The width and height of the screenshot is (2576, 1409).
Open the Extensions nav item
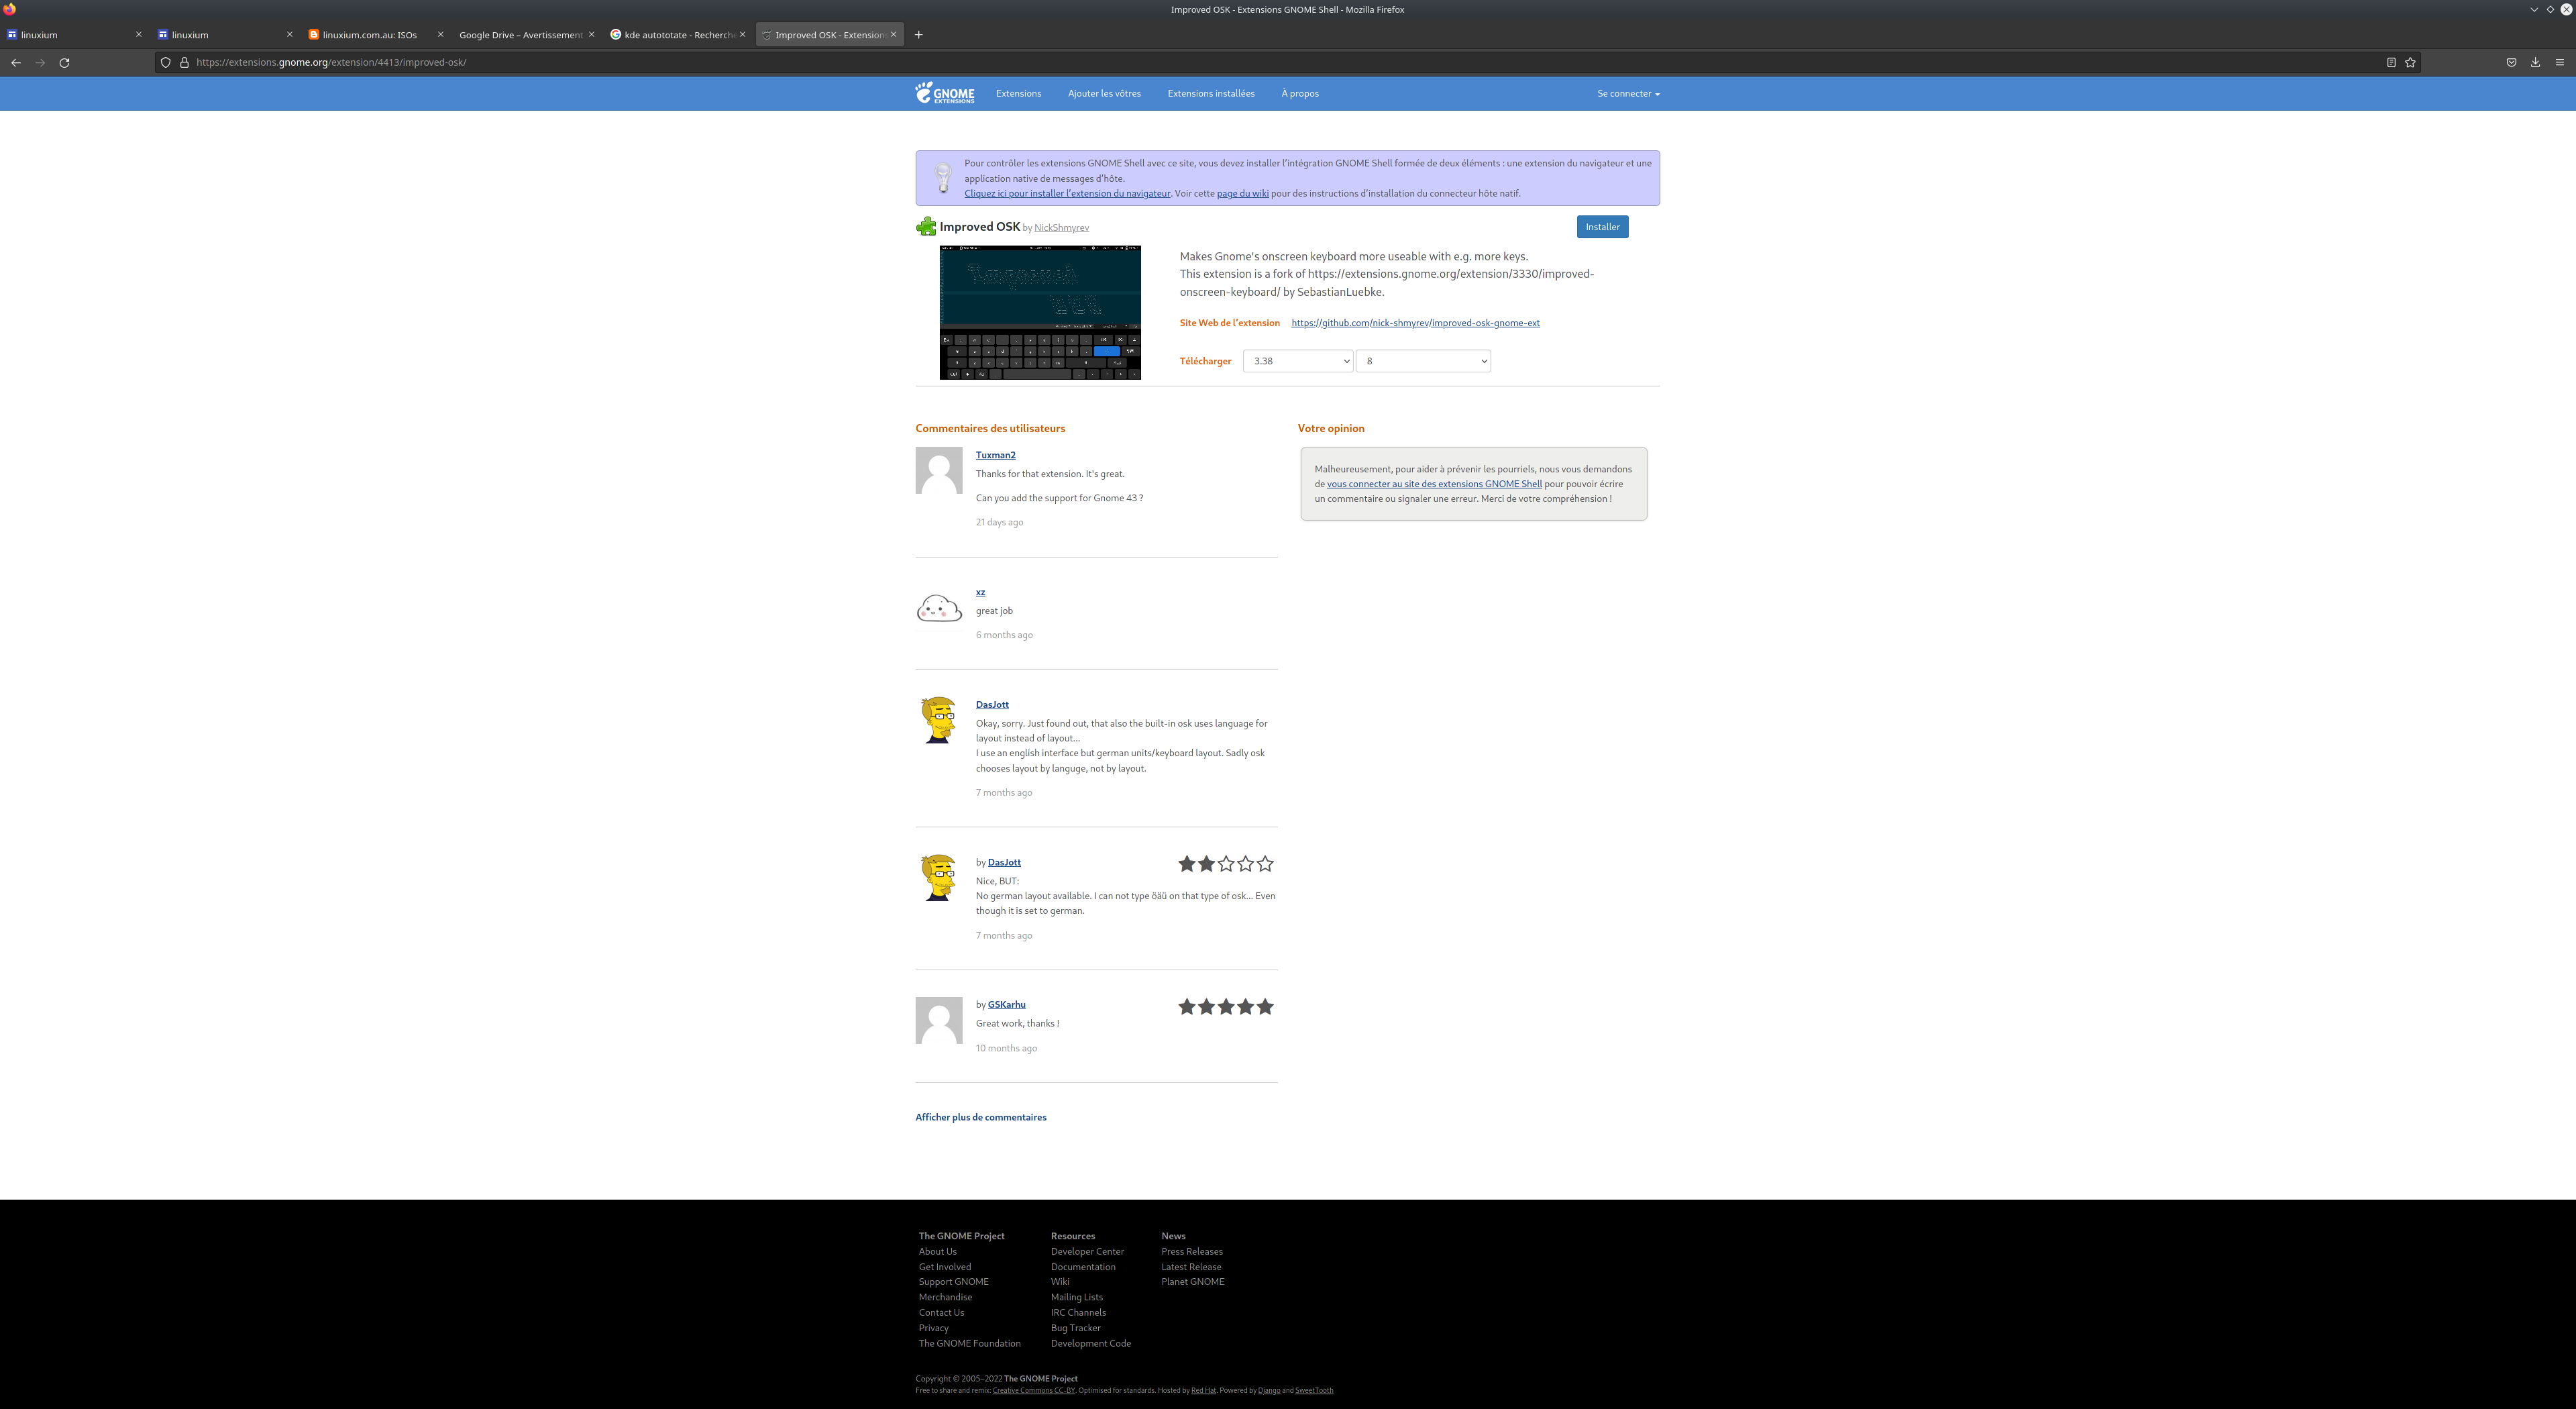(x=1018, y=93)
